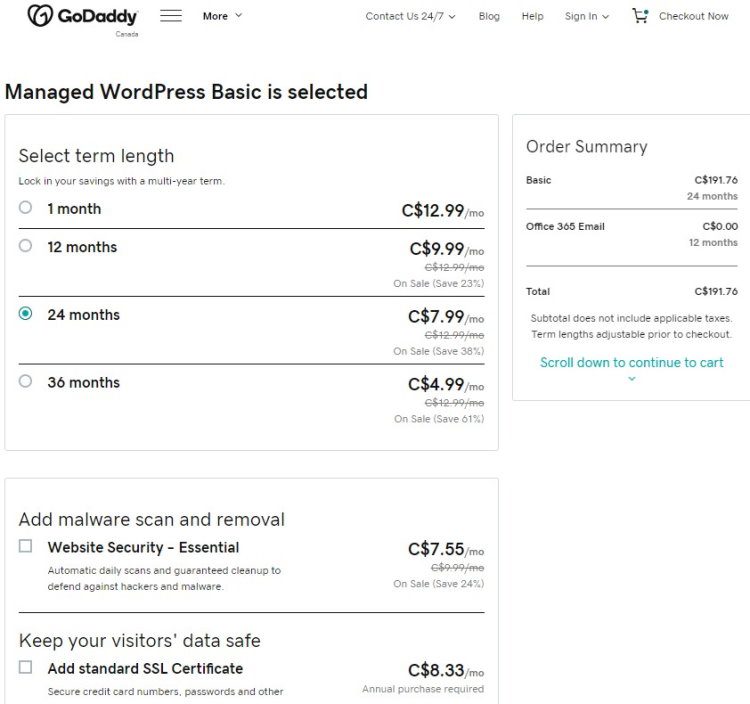750x704 pixels.
Task: Click the Order Summary total amount
Action: click(x=716, y=291)
